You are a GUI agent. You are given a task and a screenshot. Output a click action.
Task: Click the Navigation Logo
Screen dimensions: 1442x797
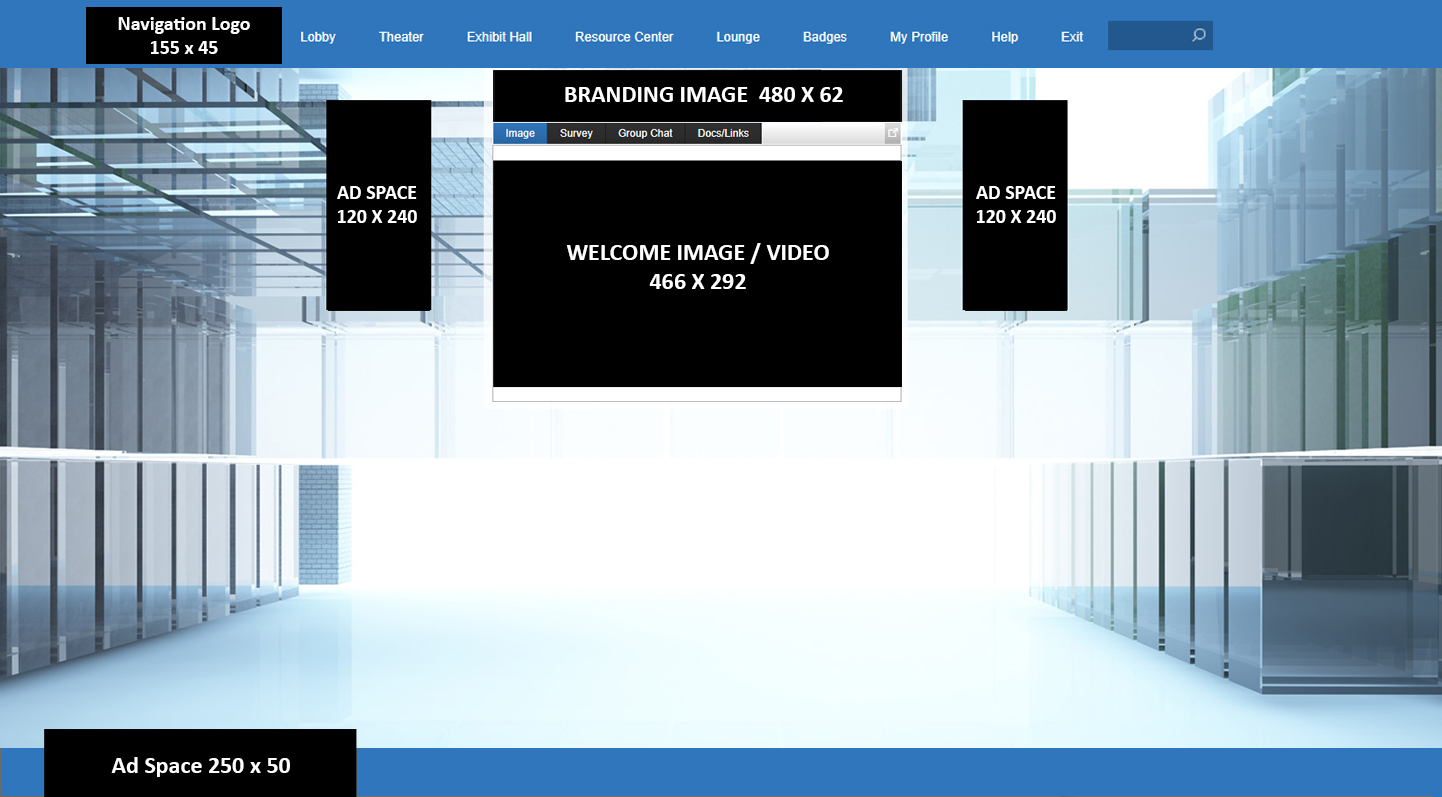tap(184, 36)
